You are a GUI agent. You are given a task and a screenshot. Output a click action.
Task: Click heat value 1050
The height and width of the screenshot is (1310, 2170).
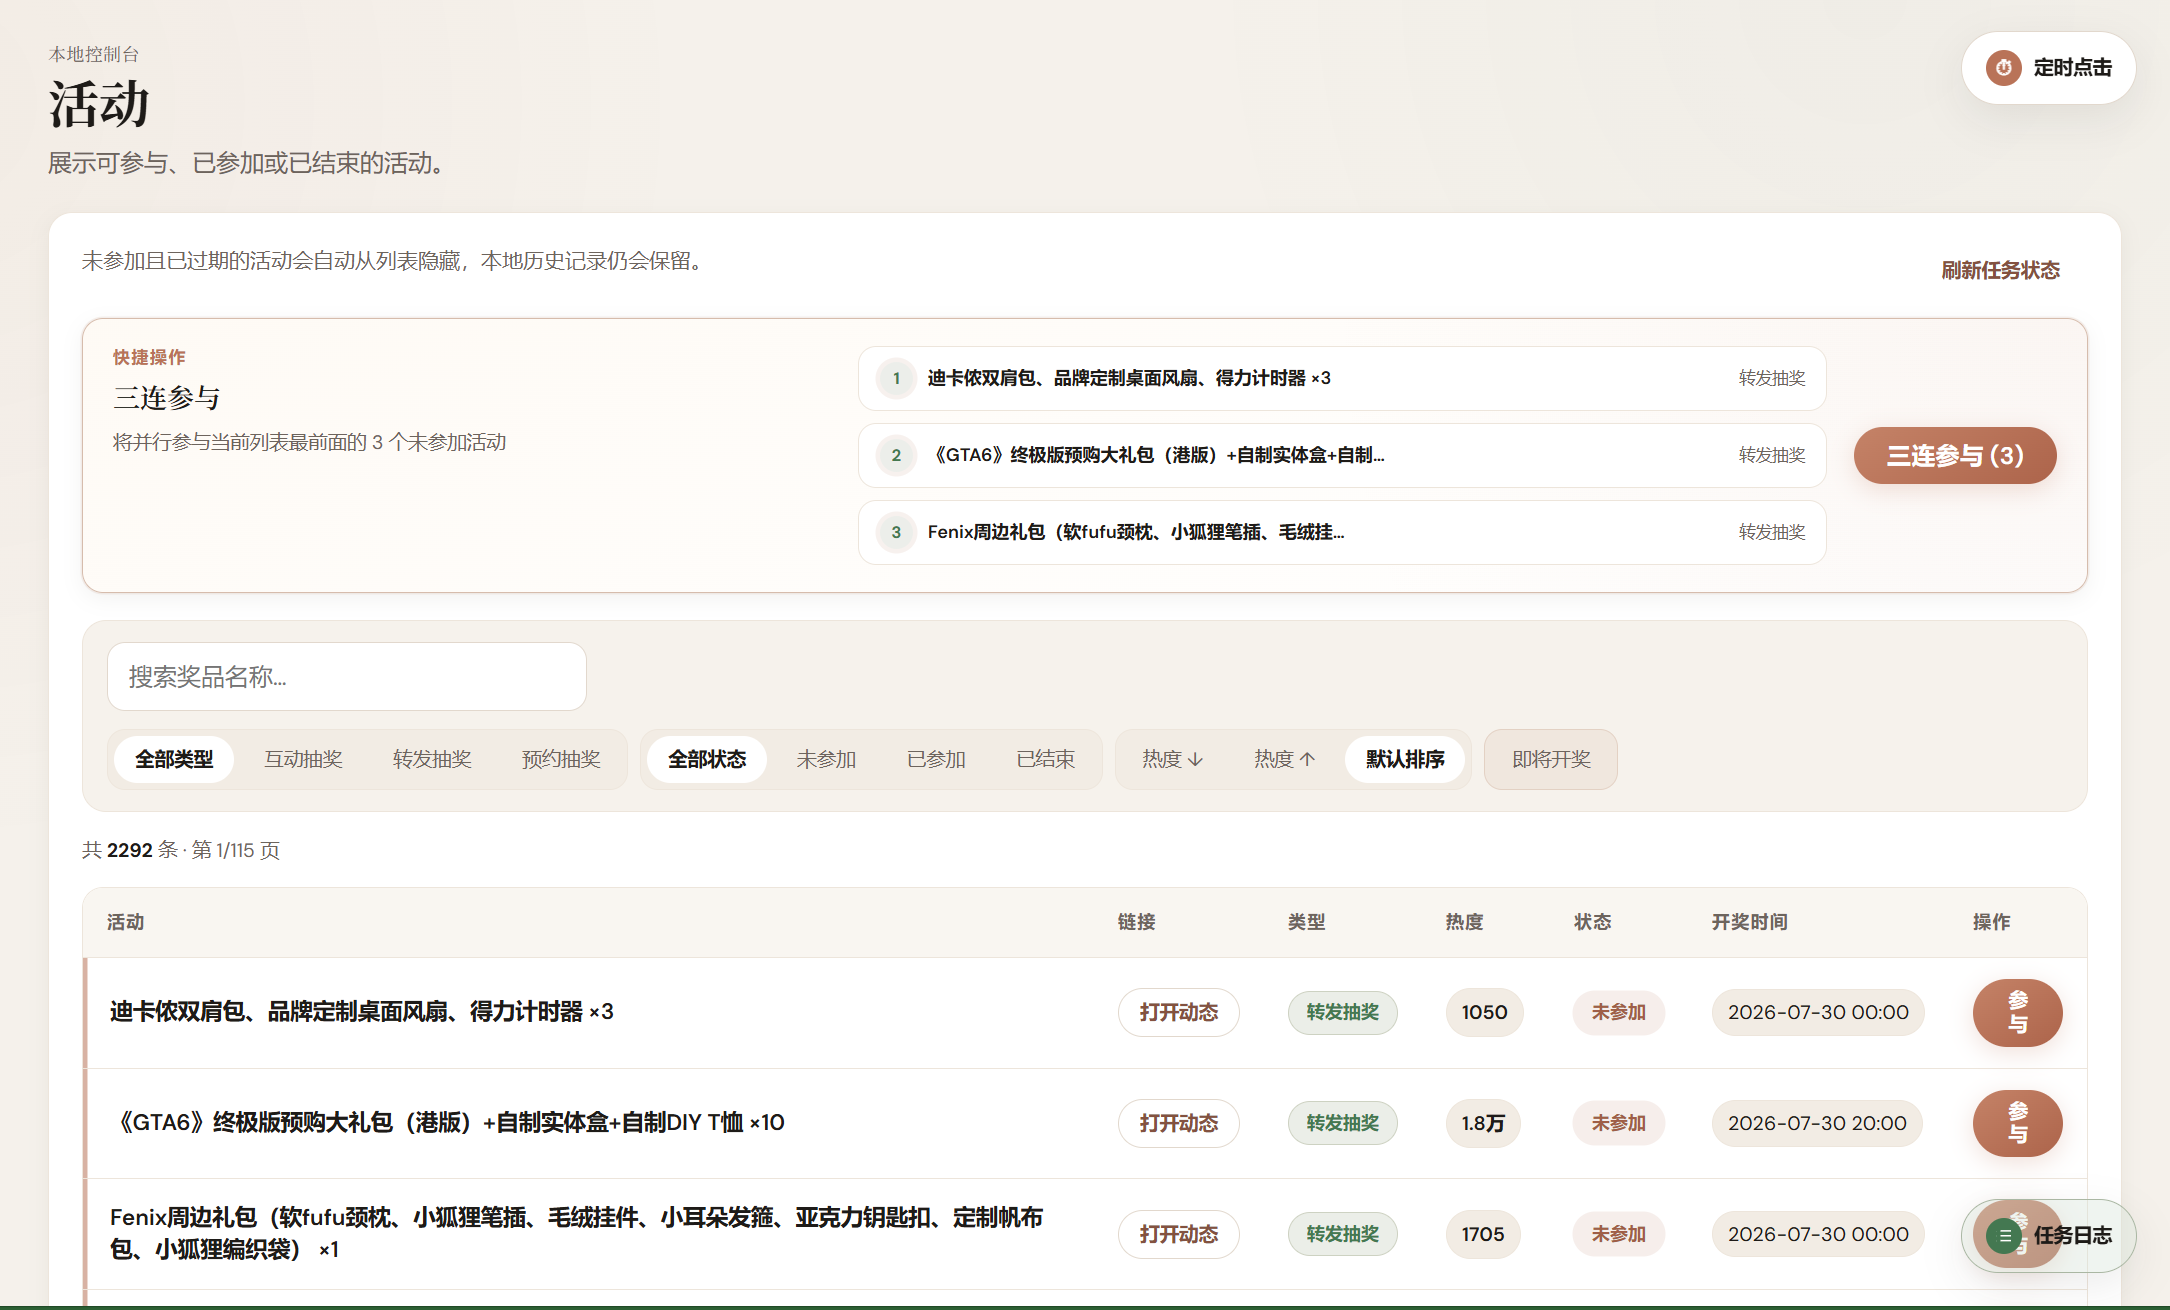pyautogui.click(x=1484, y=1012)
